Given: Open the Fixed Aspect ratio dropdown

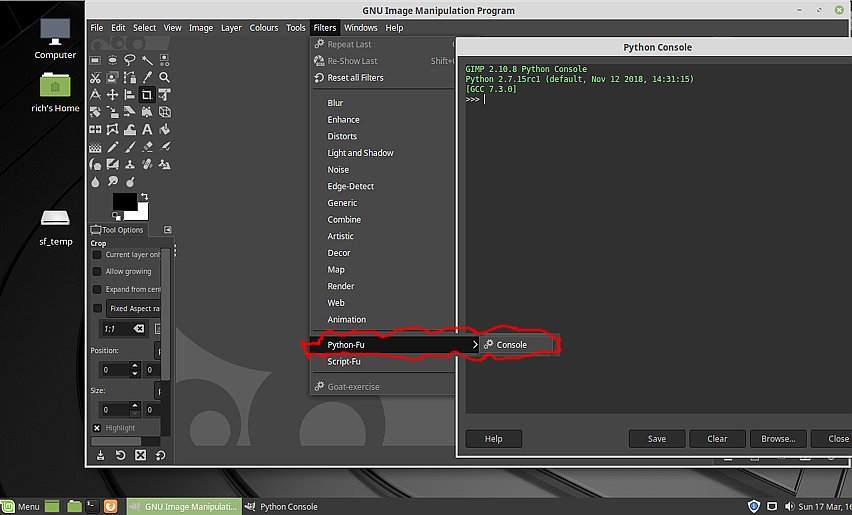Looking at the screenshot, I should tap(134, 308).
